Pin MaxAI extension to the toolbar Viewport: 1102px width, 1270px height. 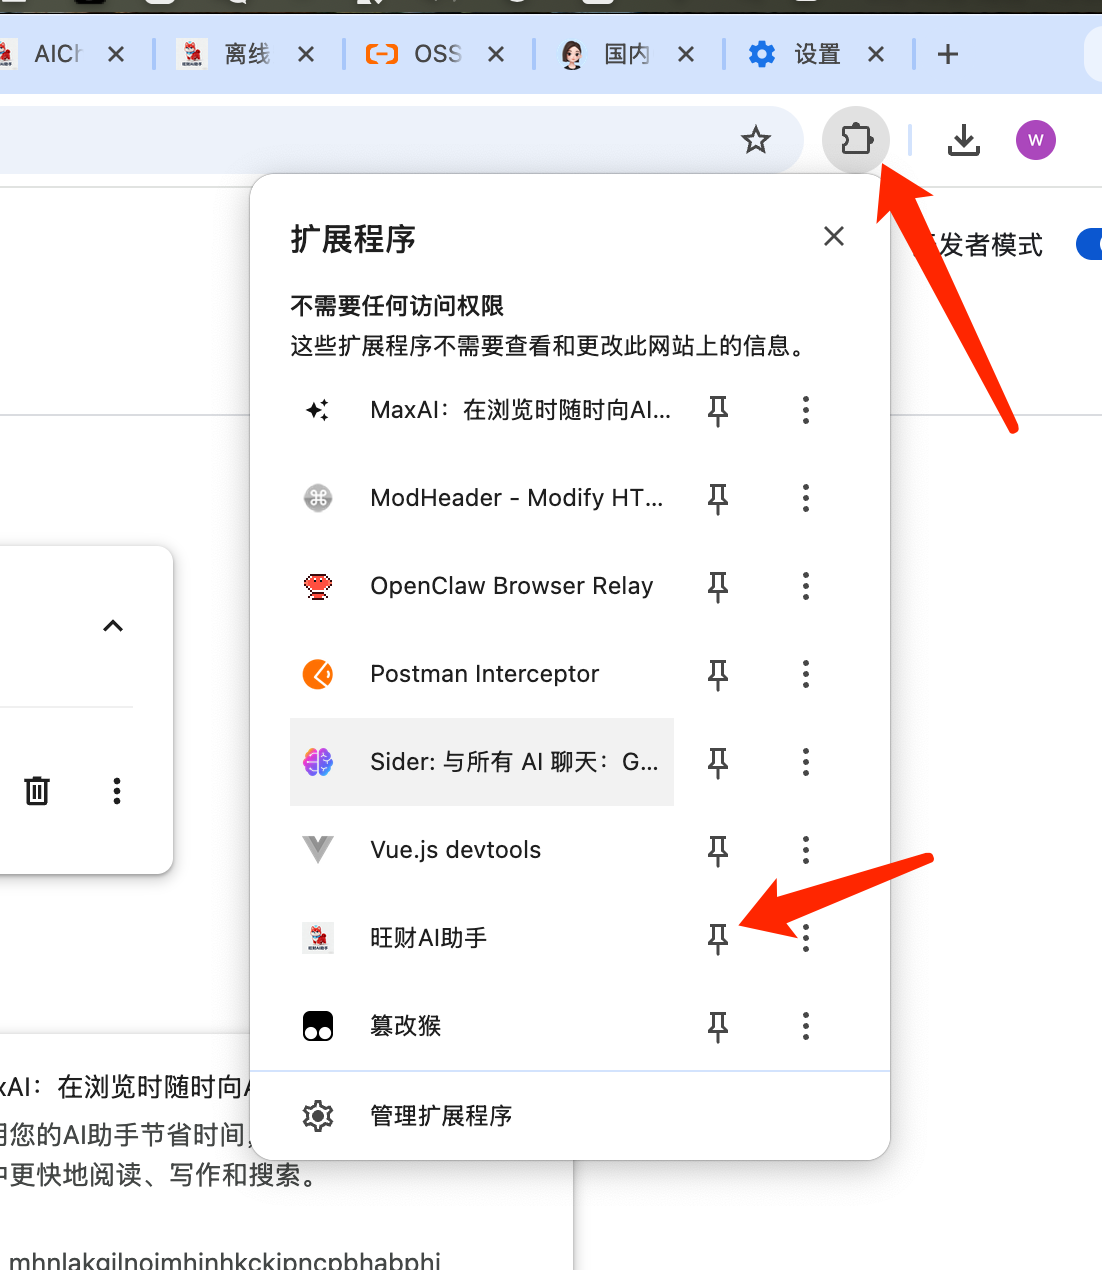(718, 410)
